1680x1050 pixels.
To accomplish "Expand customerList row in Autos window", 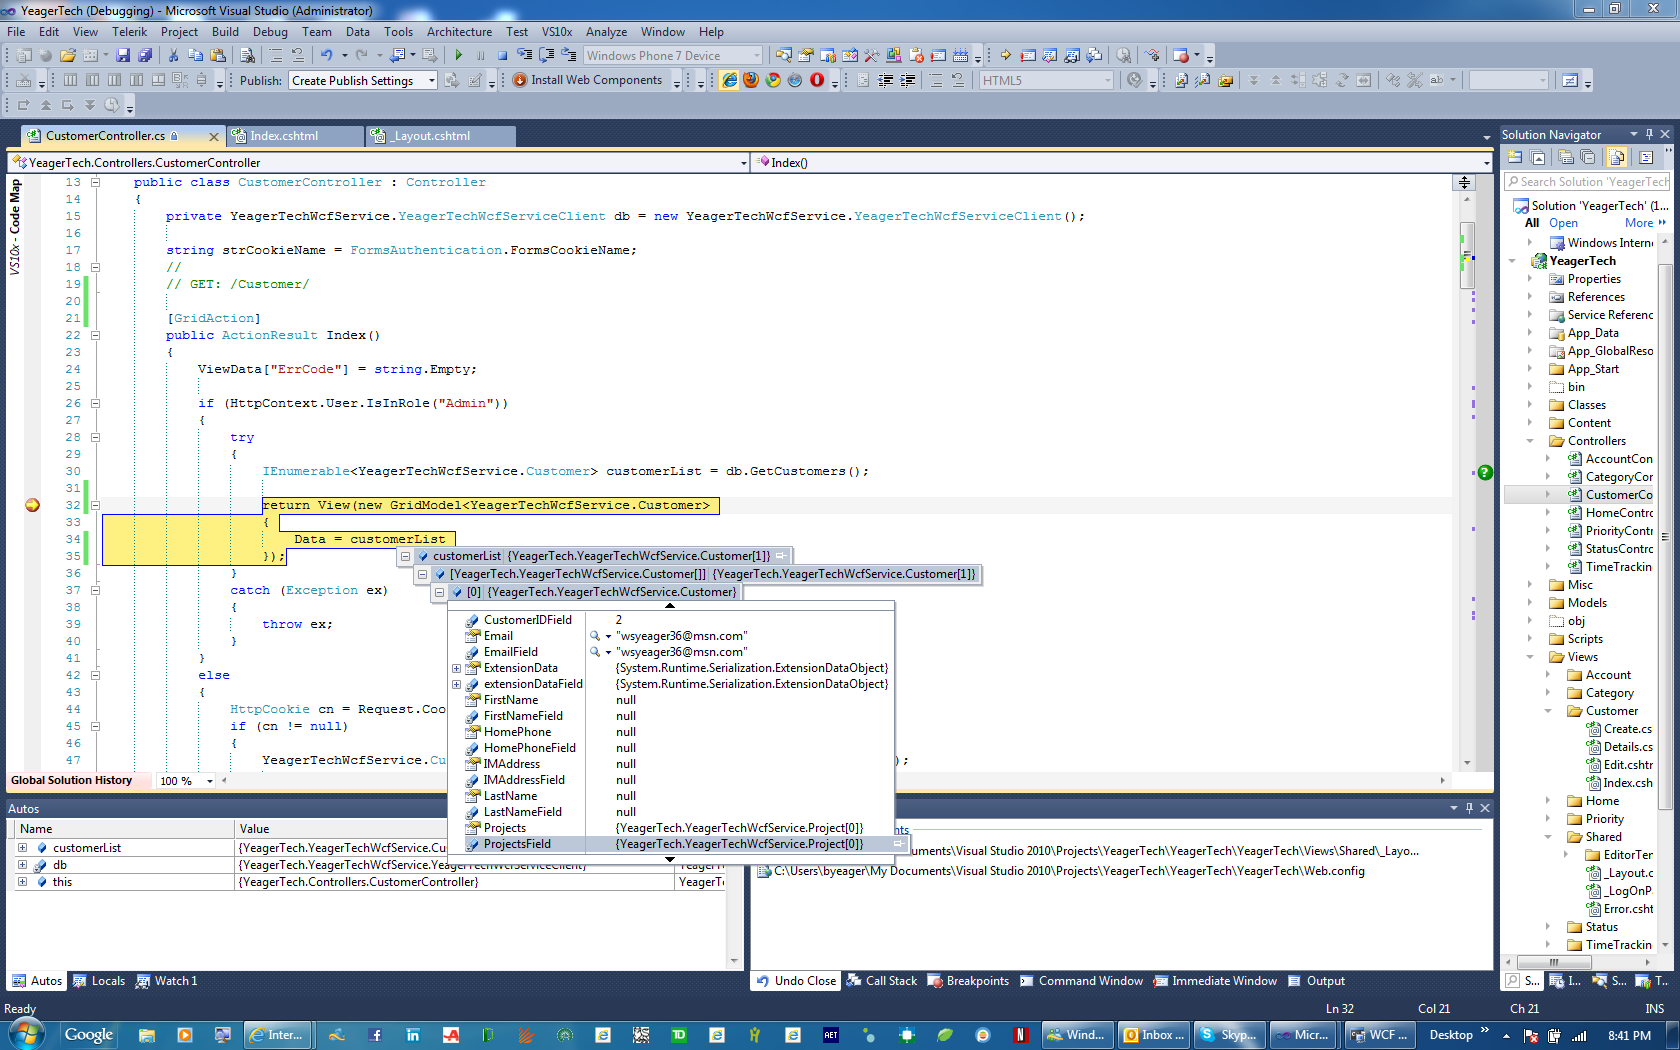I will pos(22,848).
